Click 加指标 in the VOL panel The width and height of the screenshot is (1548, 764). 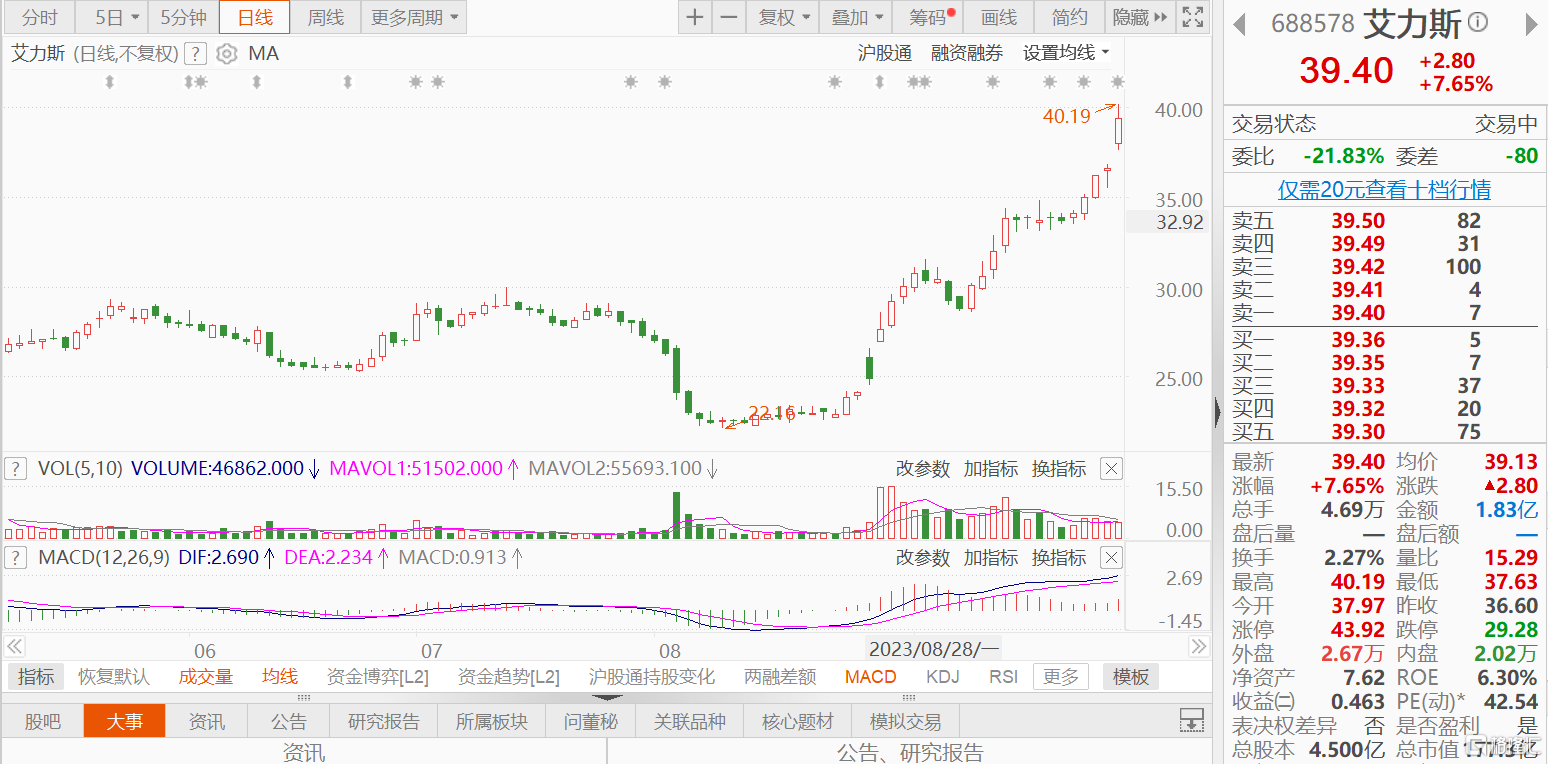[x=991, y=468]
